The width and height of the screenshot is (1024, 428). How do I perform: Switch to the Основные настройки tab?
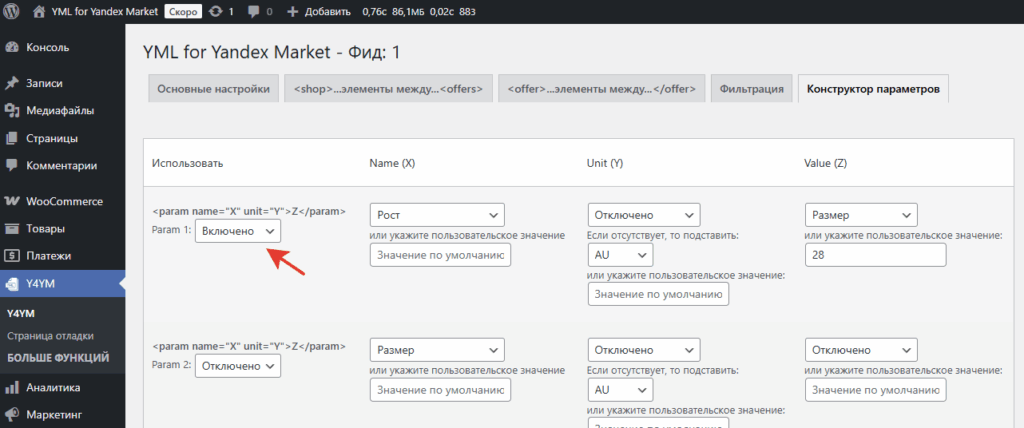212,89
